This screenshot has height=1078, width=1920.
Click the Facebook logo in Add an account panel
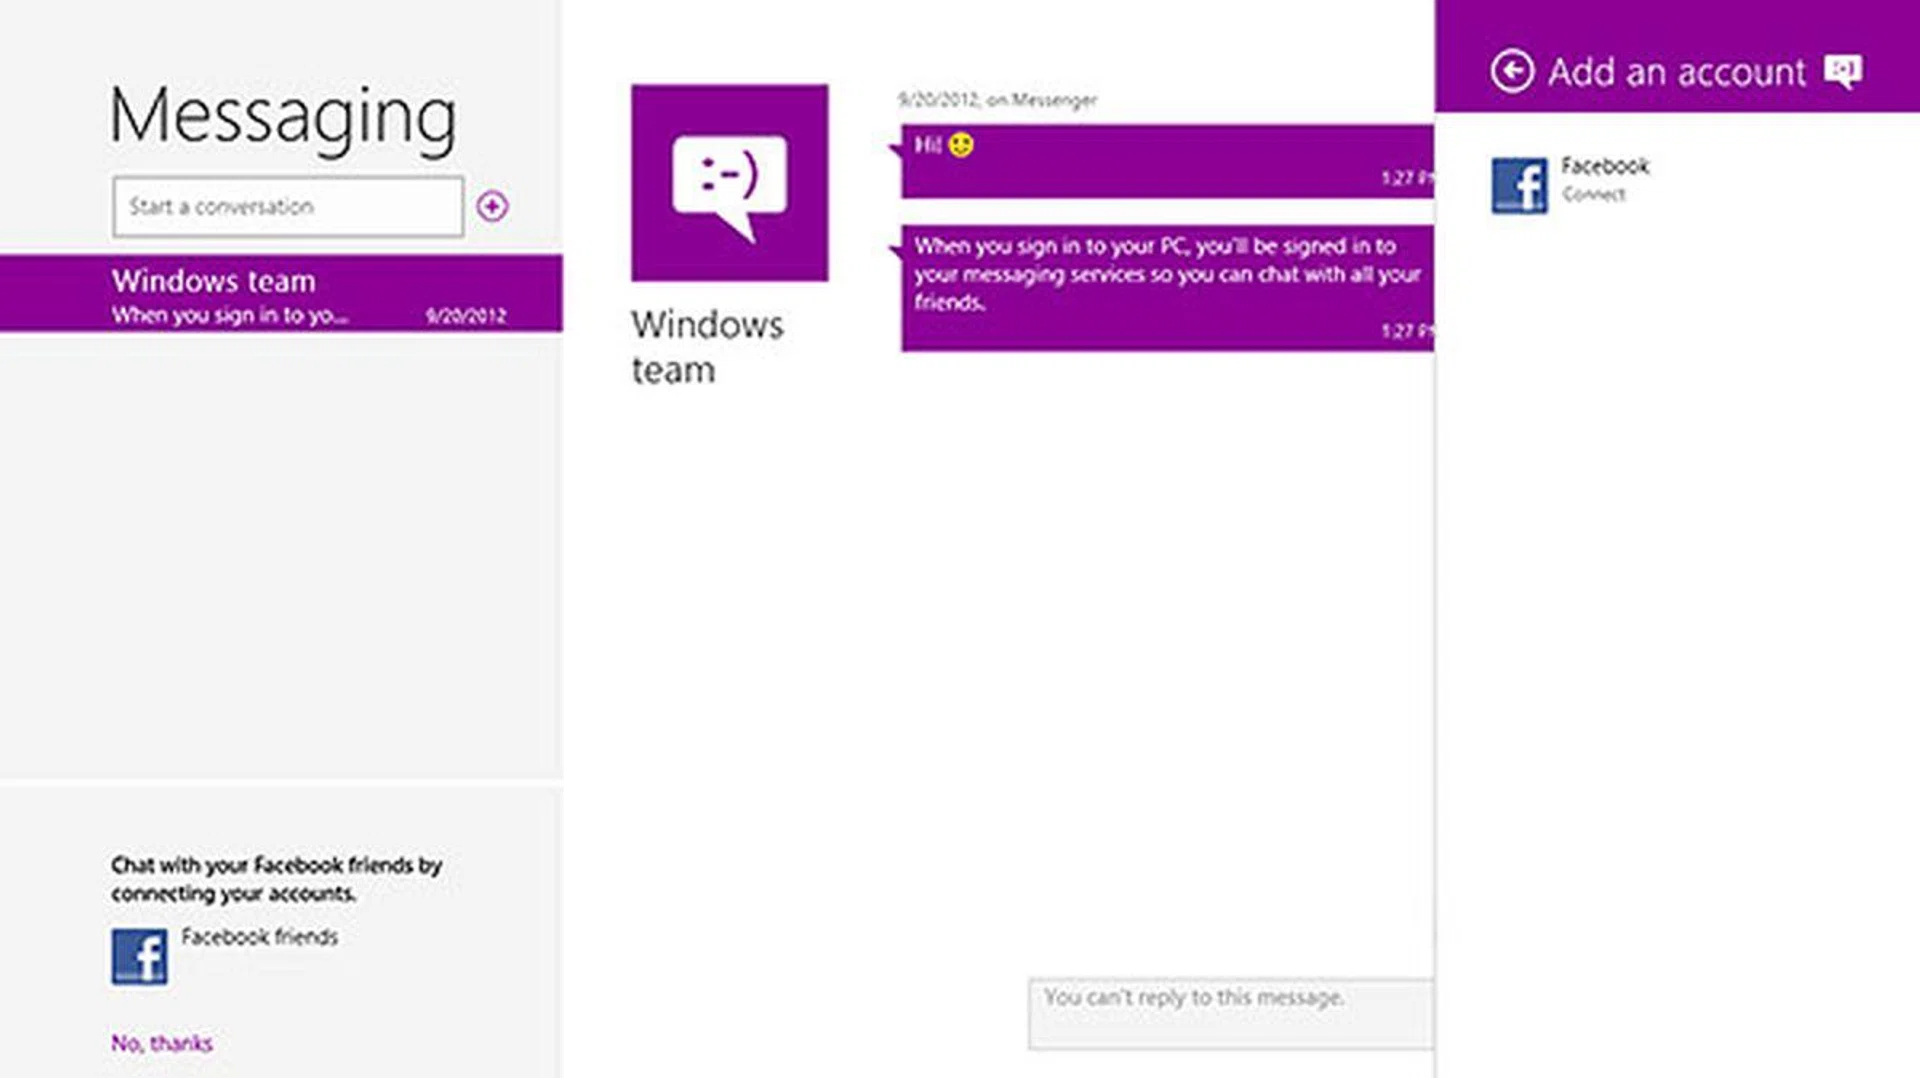click(1519, 186)
